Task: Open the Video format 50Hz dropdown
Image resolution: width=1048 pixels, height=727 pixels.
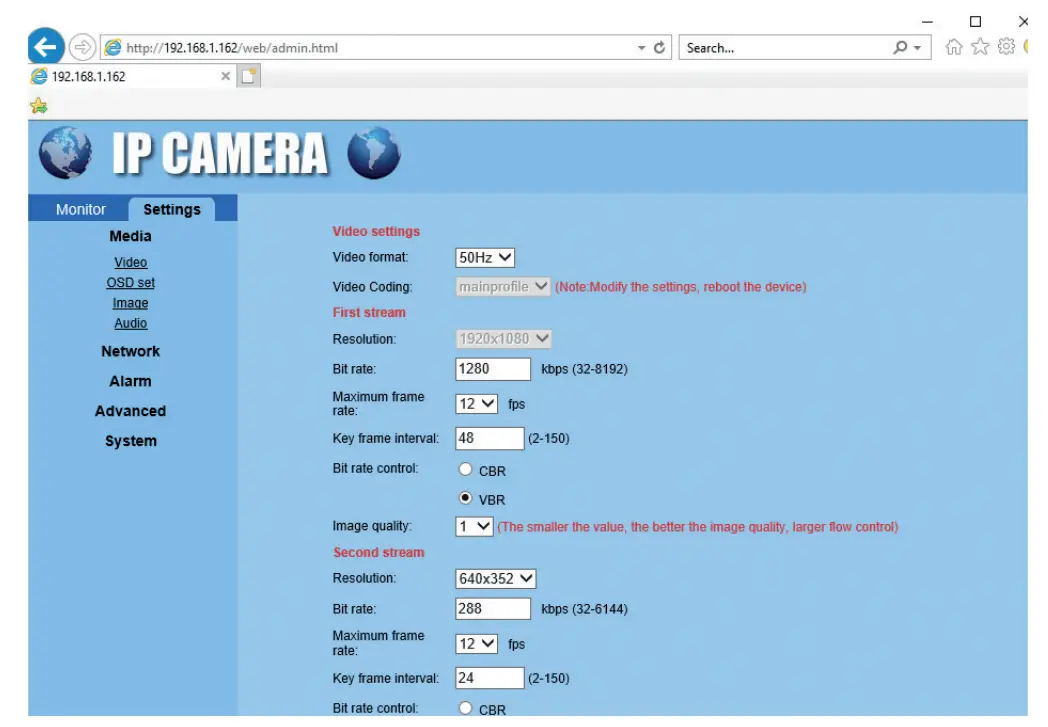Action: [x=485, y=258]
